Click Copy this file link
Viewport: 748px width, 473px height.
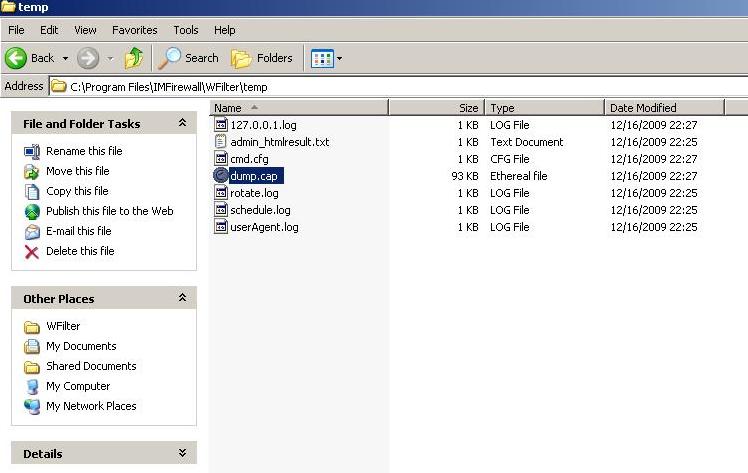(77, 191)
